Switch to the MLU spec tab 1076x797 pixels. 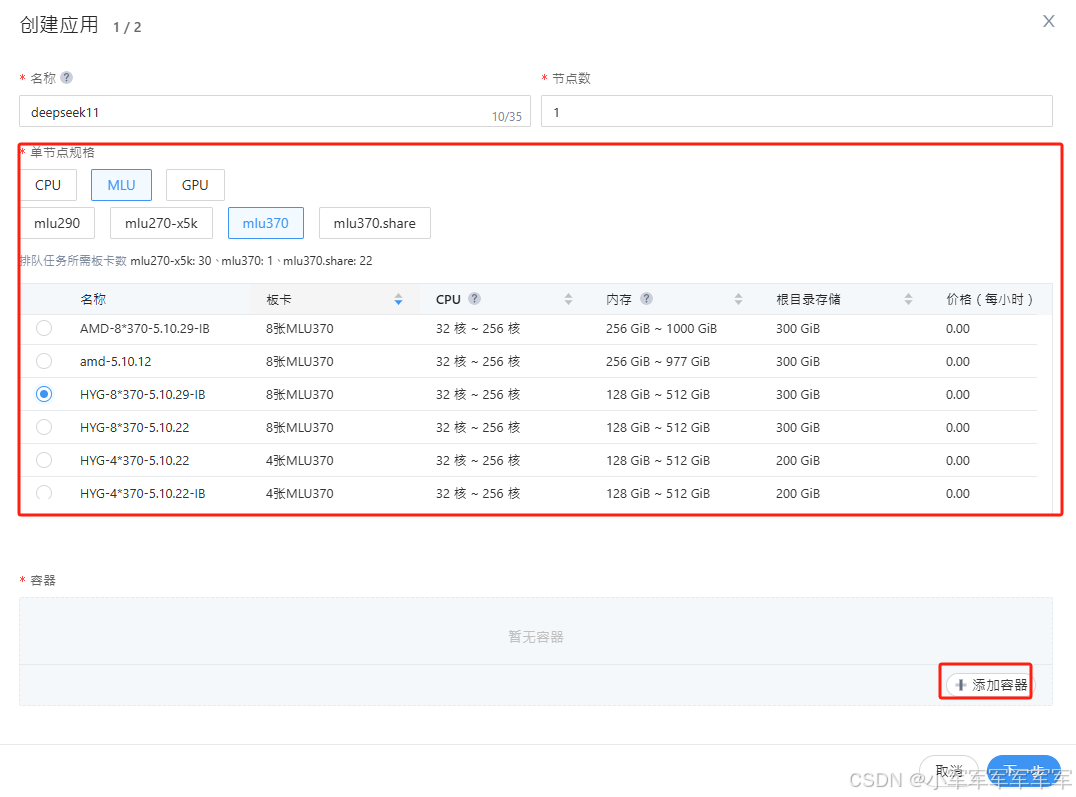coord(121,185)
